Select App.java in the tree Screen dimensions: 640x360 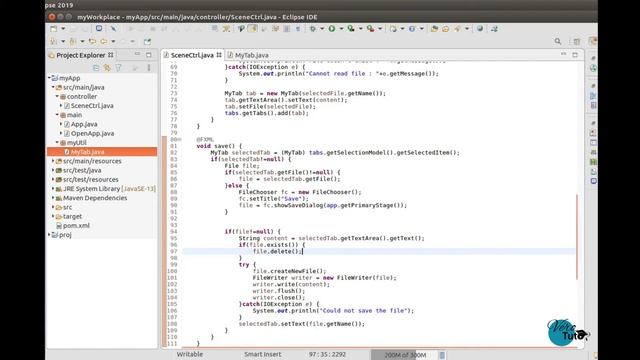[x=84, y=124]
